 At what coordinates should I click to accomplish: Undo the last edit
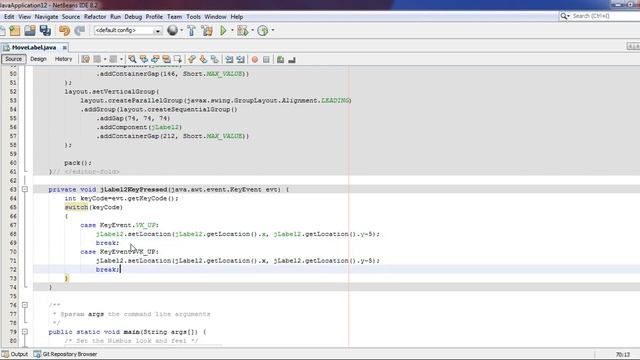coord(64,31)
